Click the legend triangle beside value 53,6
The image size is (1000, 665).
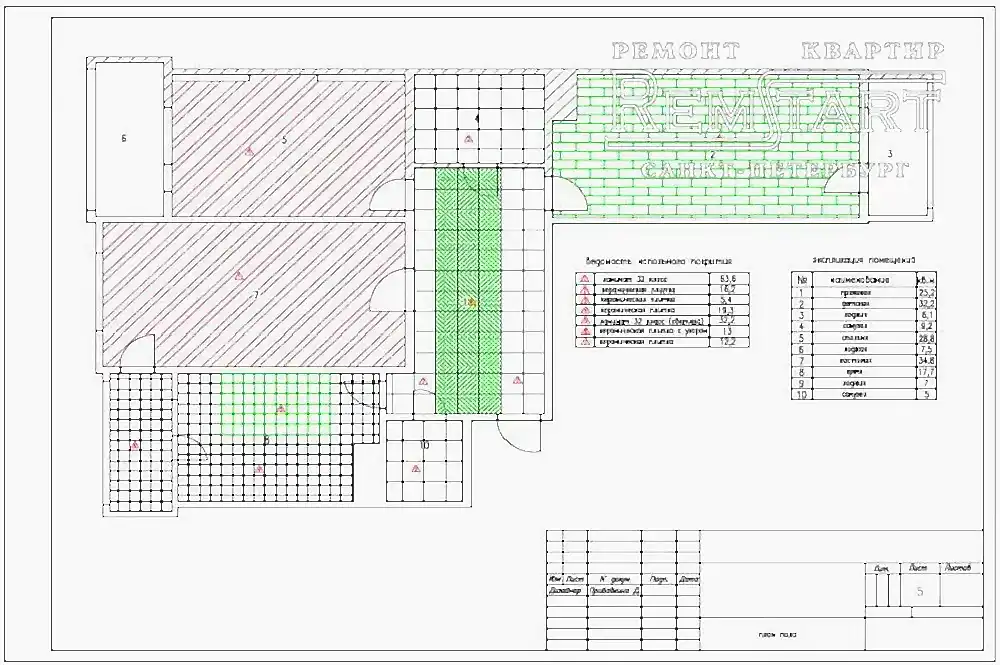[583, 278]
